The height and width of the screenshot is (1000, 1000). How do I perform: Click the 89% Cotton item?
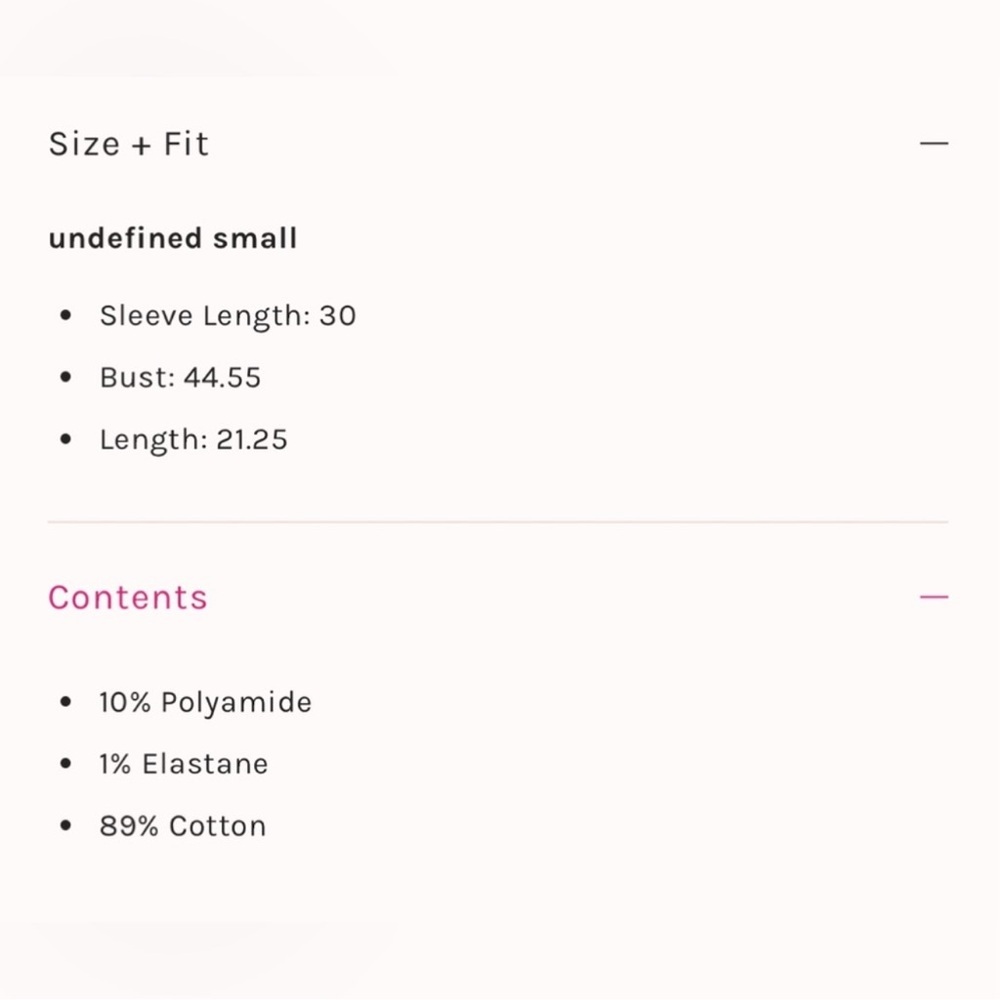tap(183, 826)
